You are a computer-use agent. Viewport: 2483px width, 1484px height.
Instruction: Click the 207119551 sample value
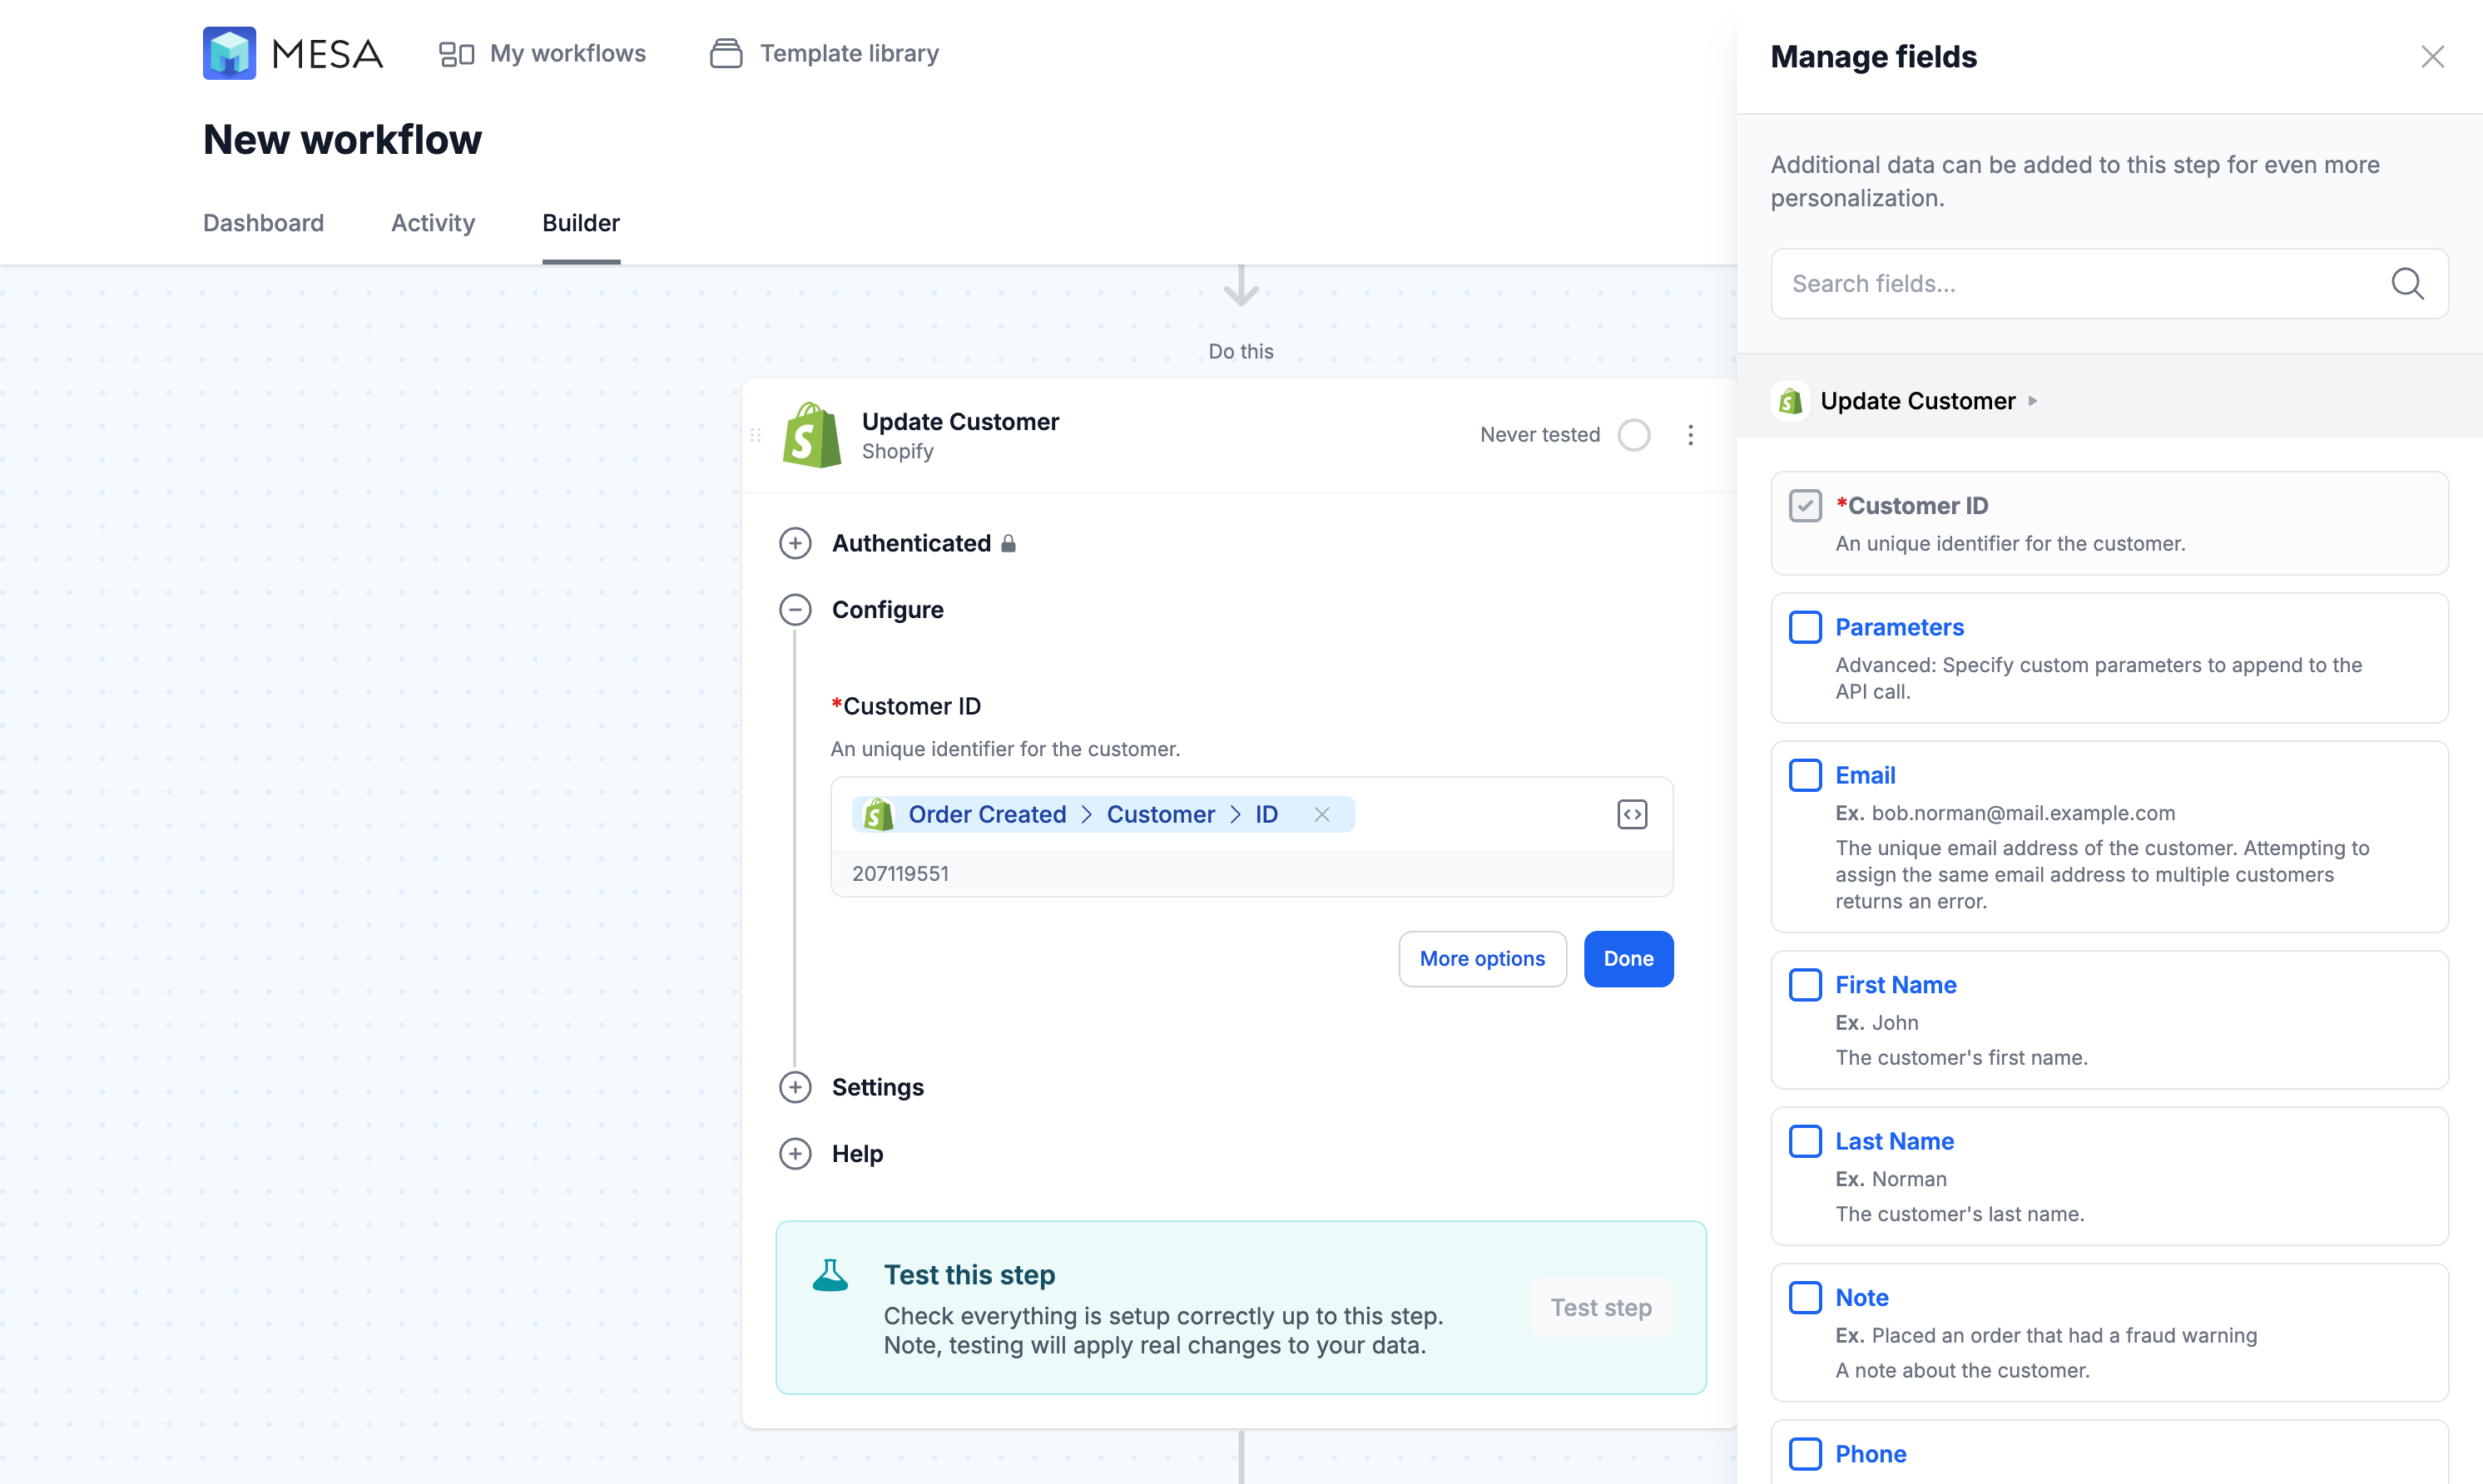(900, 874)
